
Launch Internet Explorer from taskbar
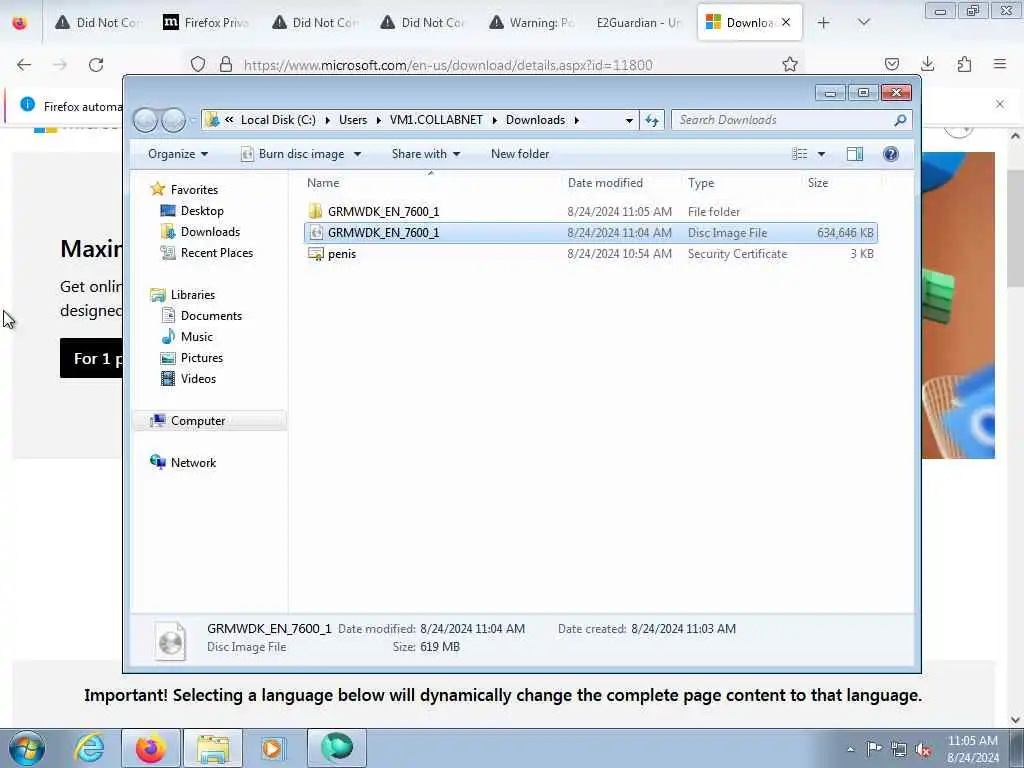point(88,748)
